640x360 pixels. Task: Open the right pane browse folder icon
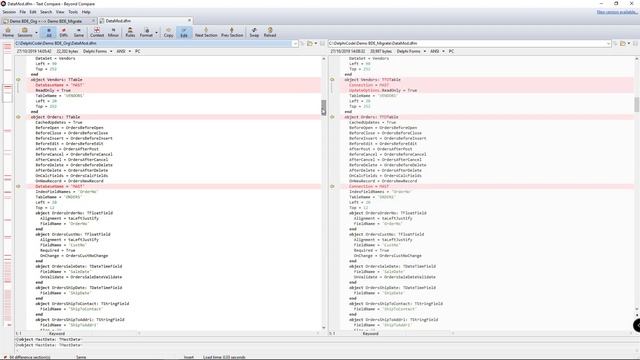coord(623,43)
